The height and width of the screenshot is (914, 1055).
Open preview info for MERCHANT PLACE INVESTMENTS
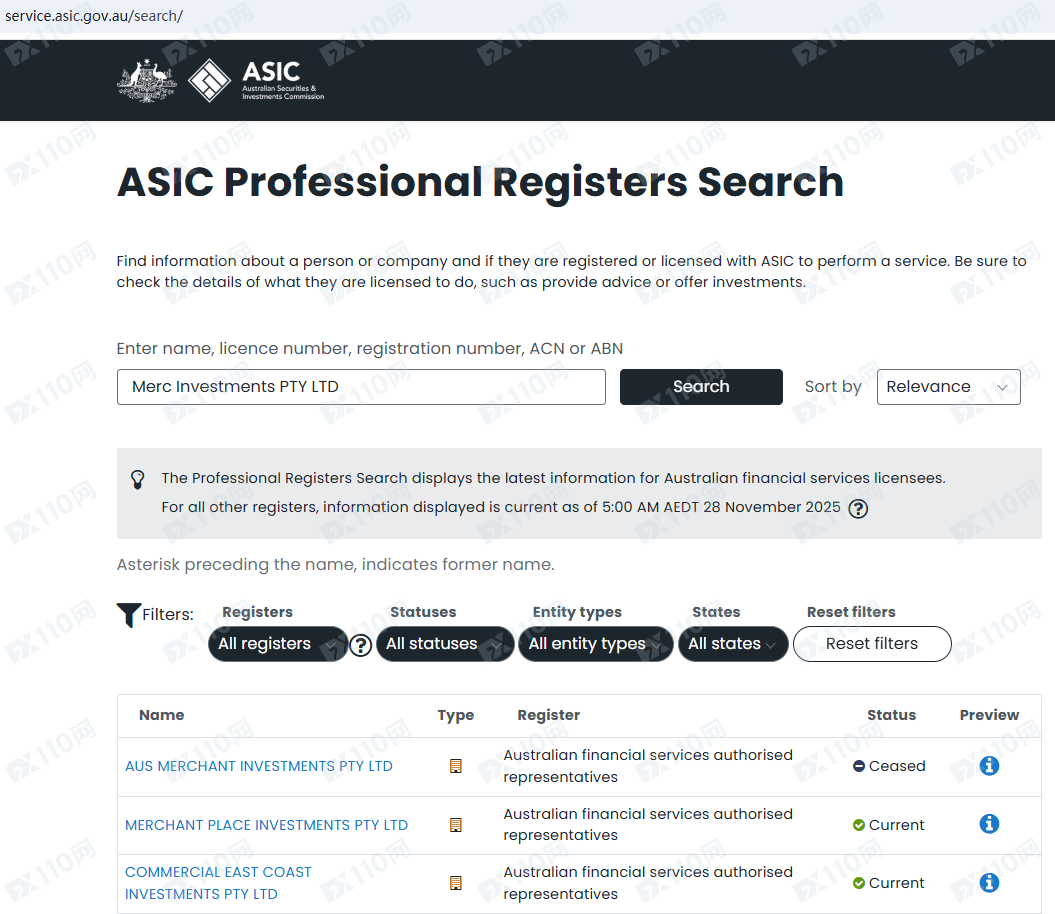pos(989,824)
